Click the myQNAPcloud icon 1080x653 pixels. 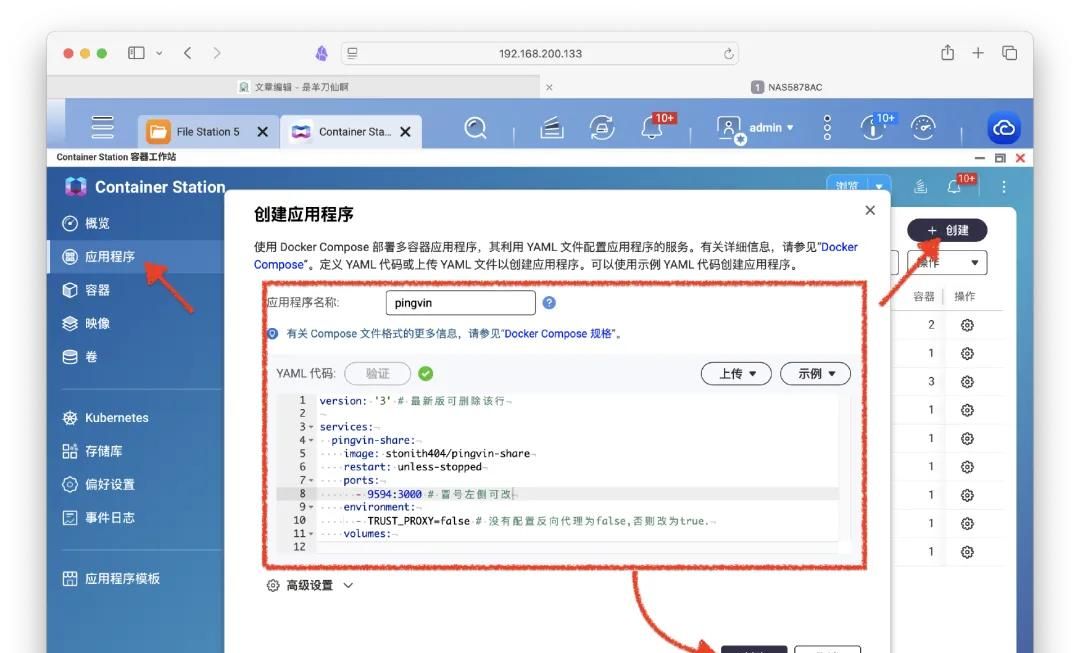coord(1003,128)
